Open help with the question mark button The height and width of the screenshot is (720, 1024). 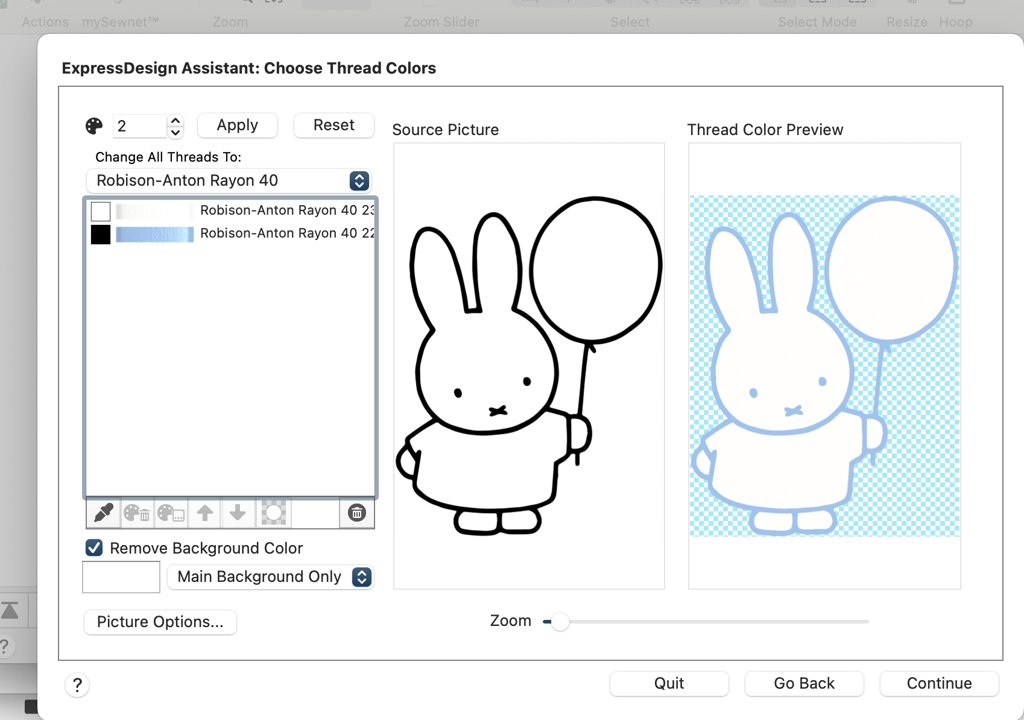[77, 685]
